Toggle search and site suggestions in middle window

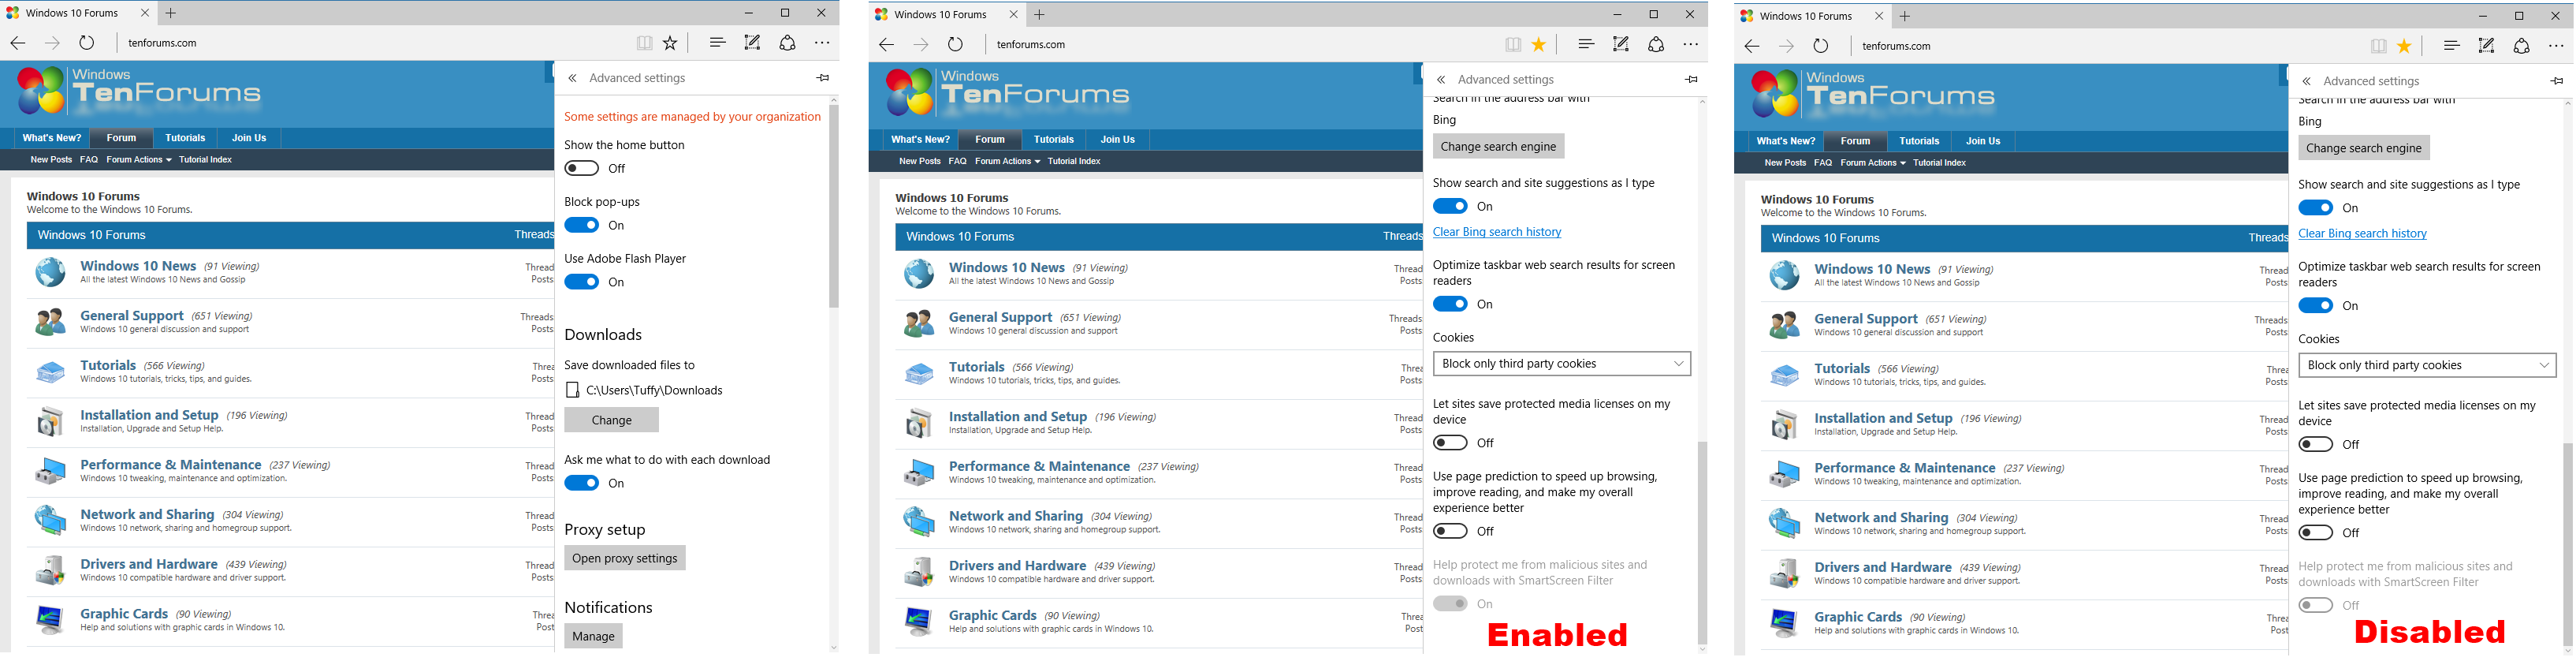(x=1450, y=206)
